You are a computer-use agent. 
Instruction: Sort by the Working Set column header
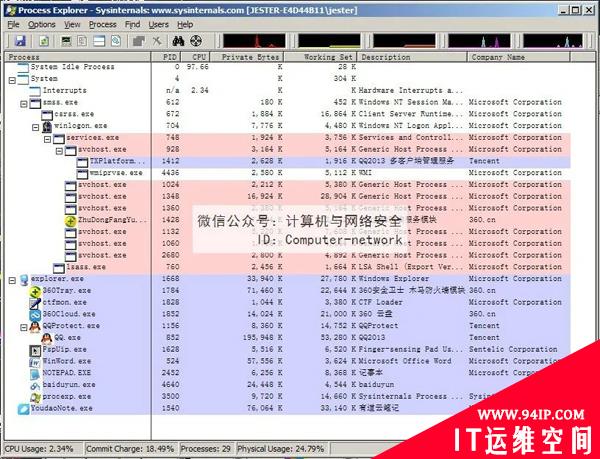click(320, 57)
